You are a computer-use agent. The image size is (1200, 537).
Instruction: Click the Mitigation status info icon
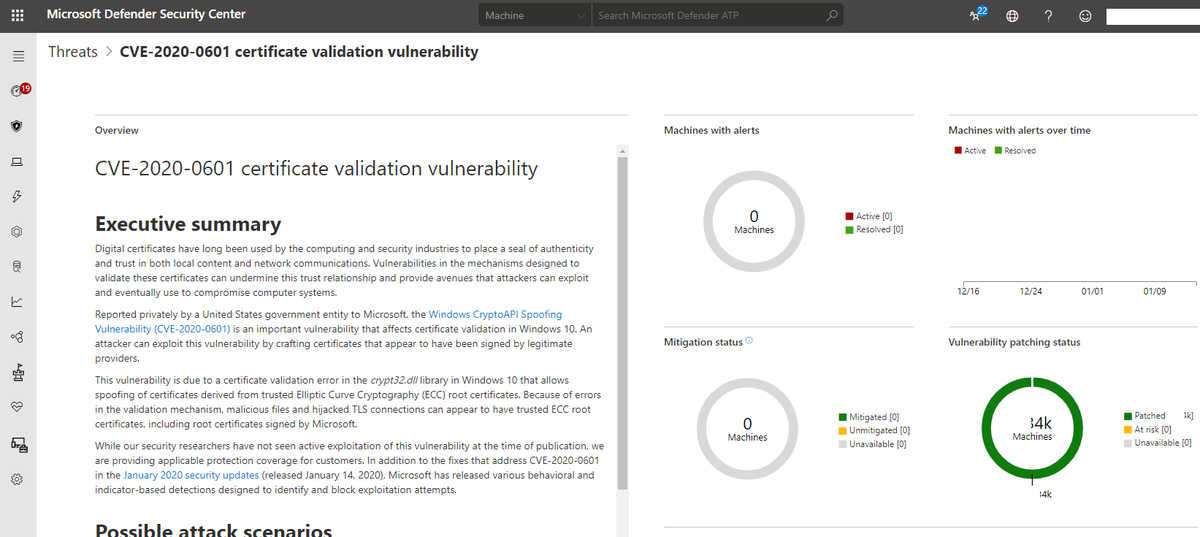(749, 341)
